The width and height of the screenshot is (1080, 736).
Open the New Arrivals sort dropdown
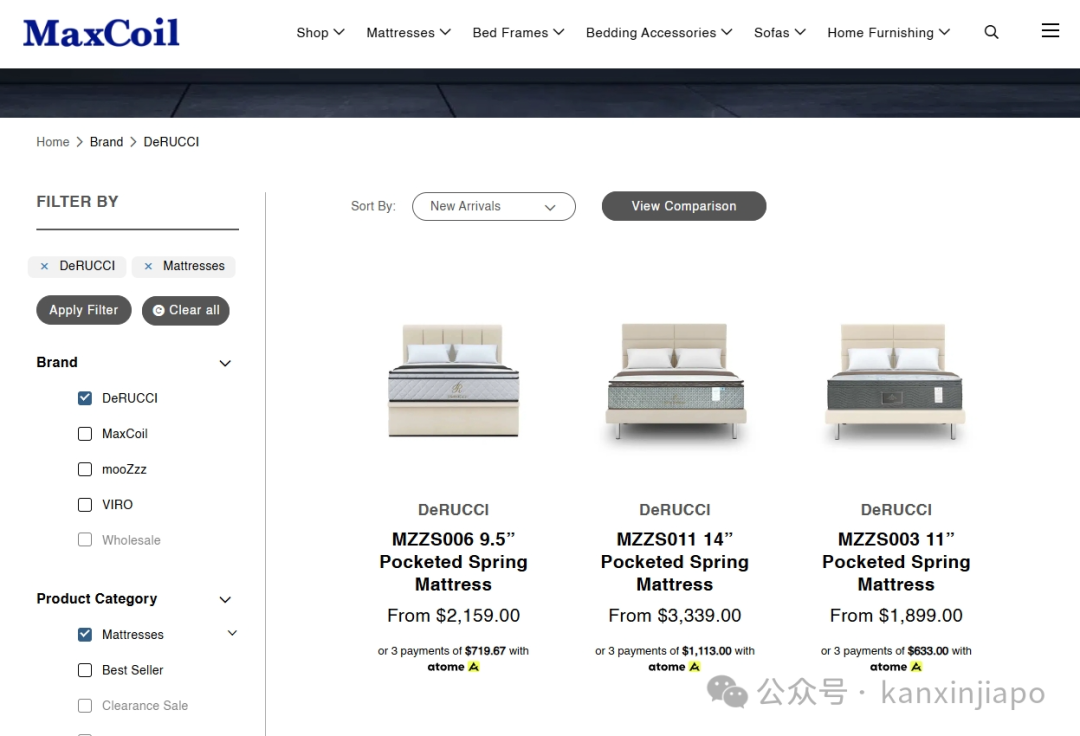click(494, 207)
